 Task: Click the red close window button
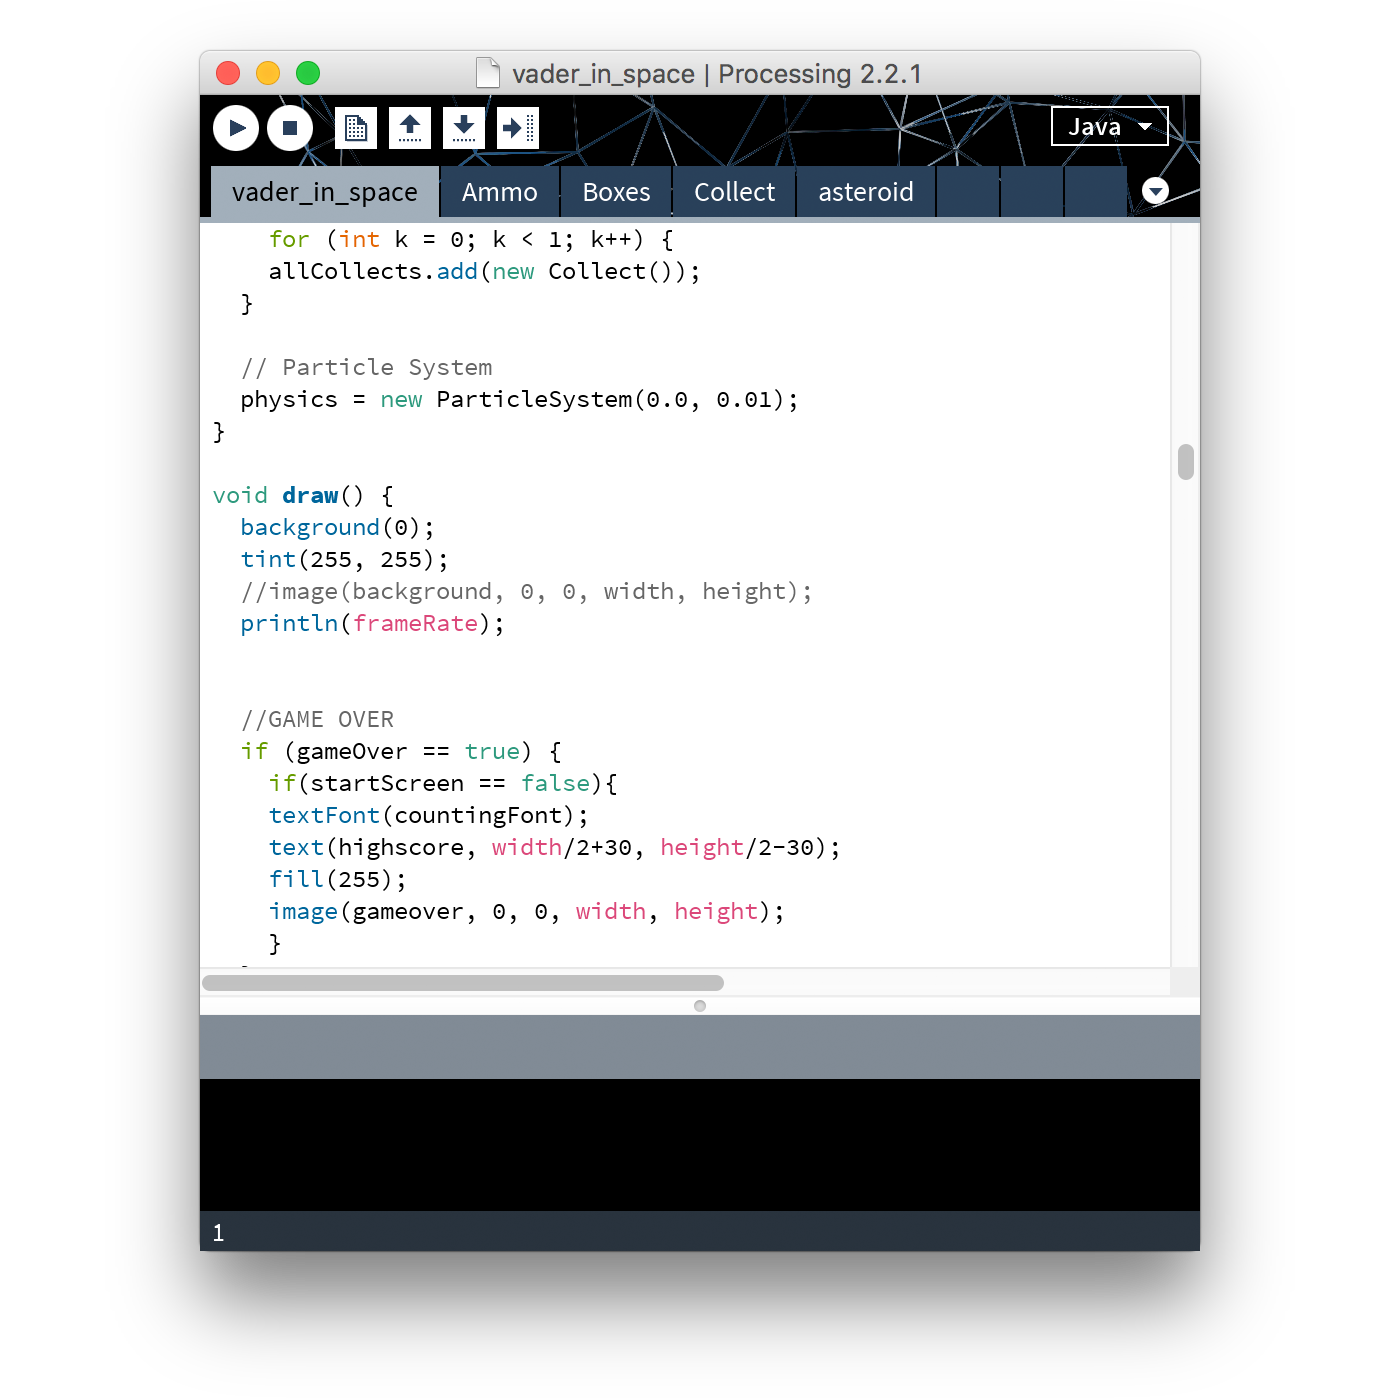(x=228, y=73)
